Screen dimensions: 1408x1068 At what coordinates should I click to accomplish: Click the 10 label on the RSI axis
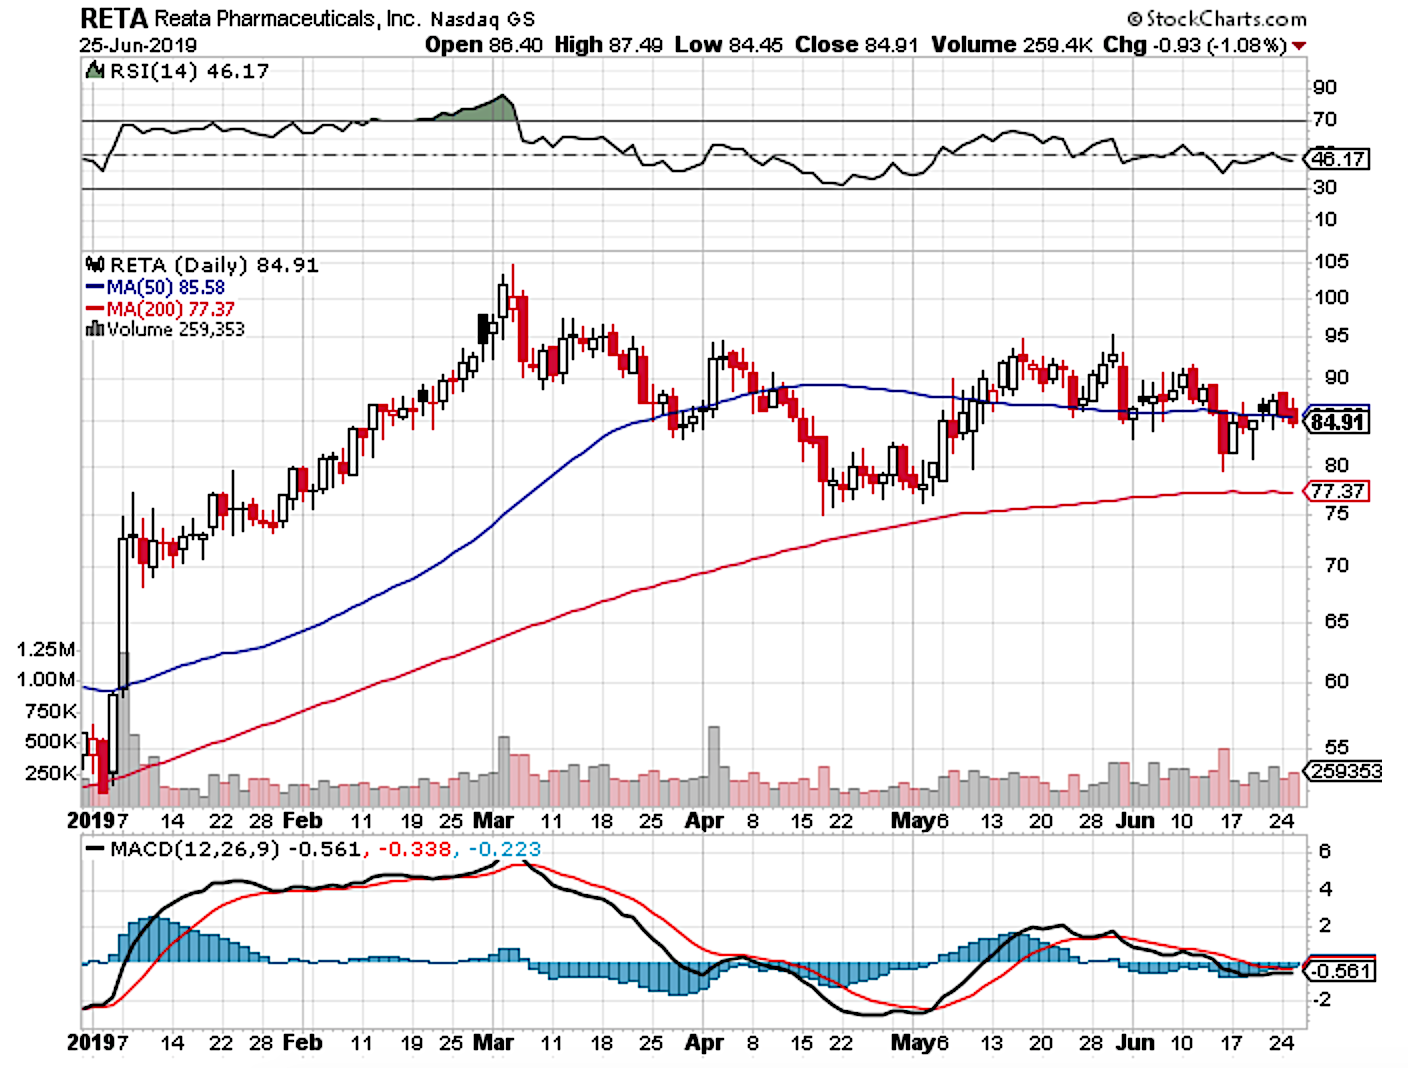pos(1325,219)
